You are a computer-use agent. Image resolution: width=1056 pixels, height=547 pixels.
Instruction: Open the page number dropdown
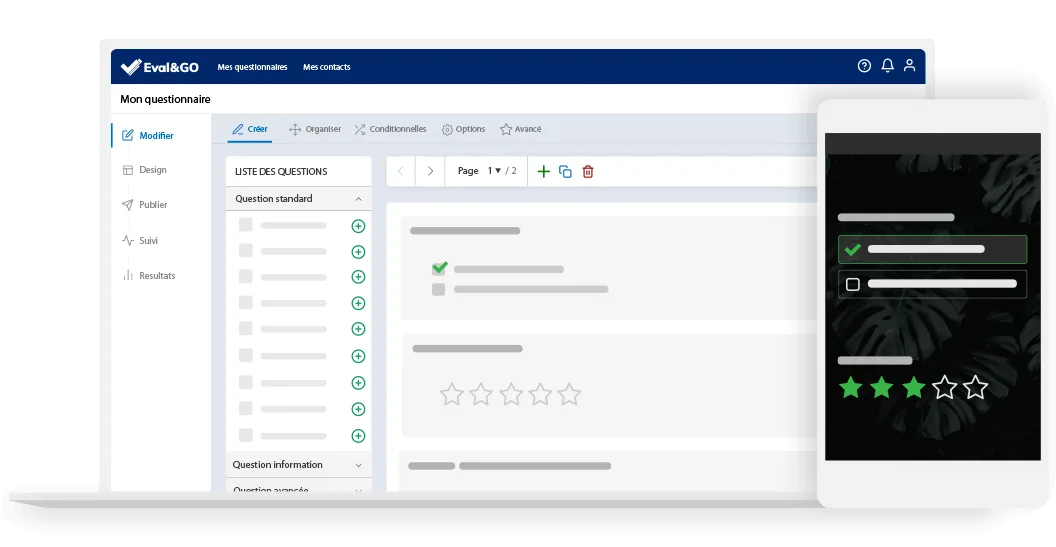click(x=494, y=171)
